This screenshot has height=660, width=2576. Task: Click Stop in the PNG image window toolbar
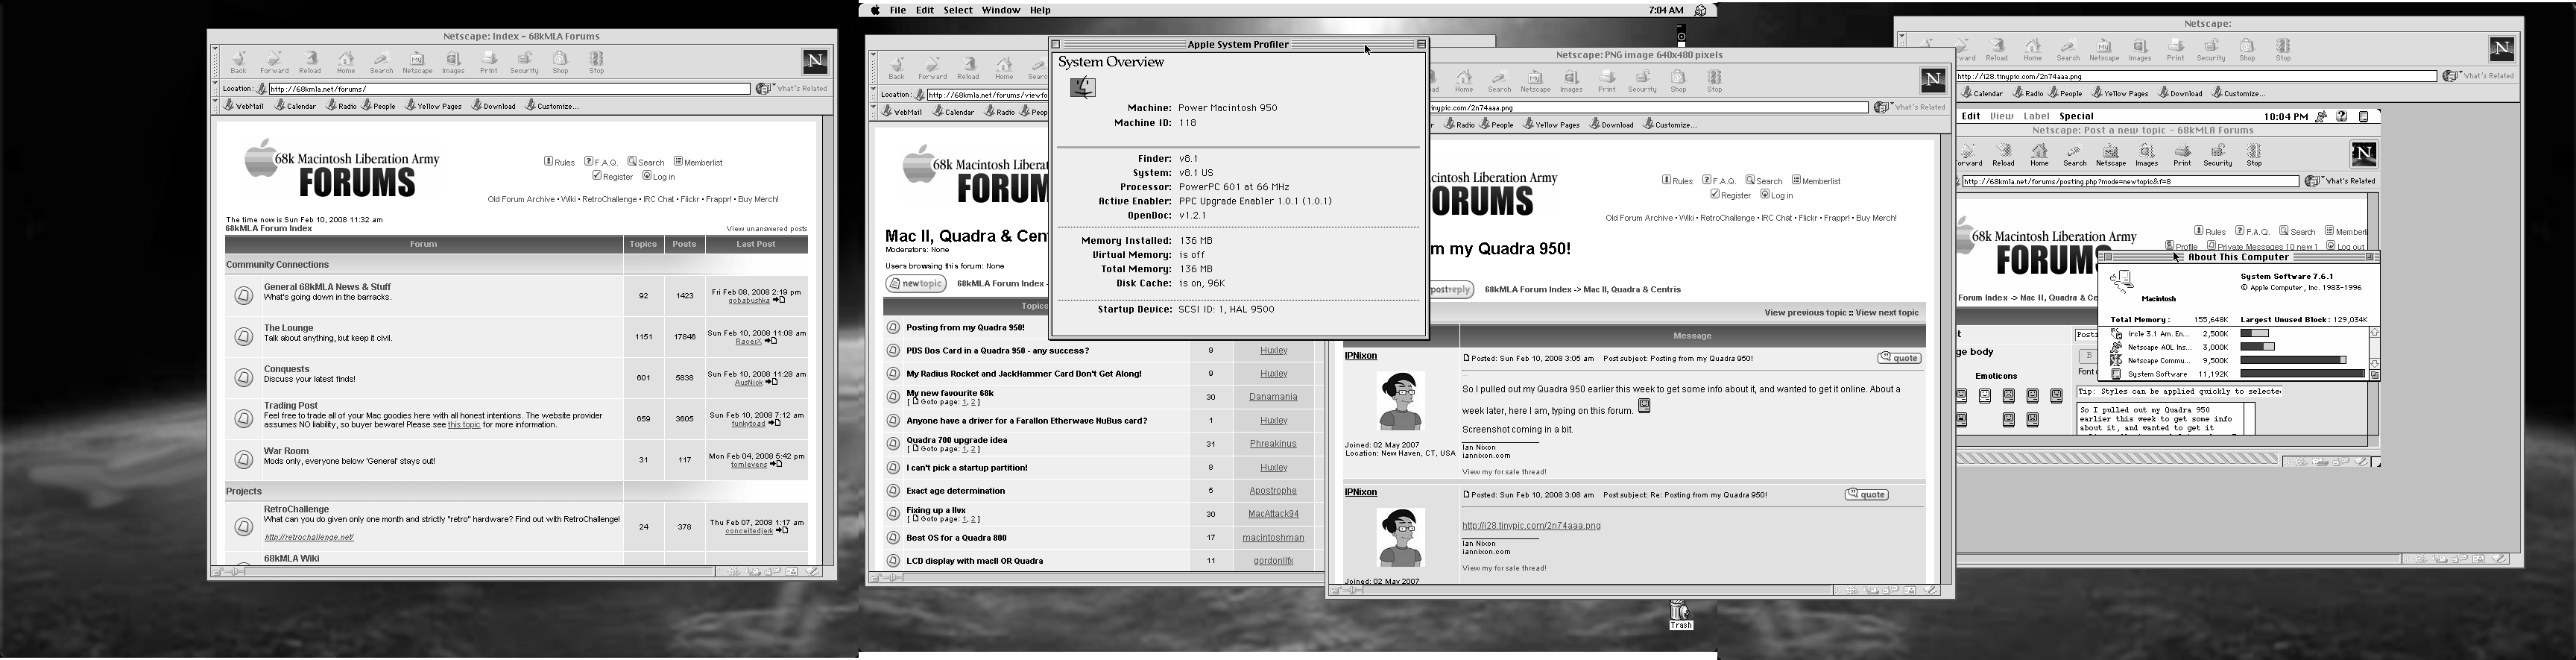point(1714,81)
